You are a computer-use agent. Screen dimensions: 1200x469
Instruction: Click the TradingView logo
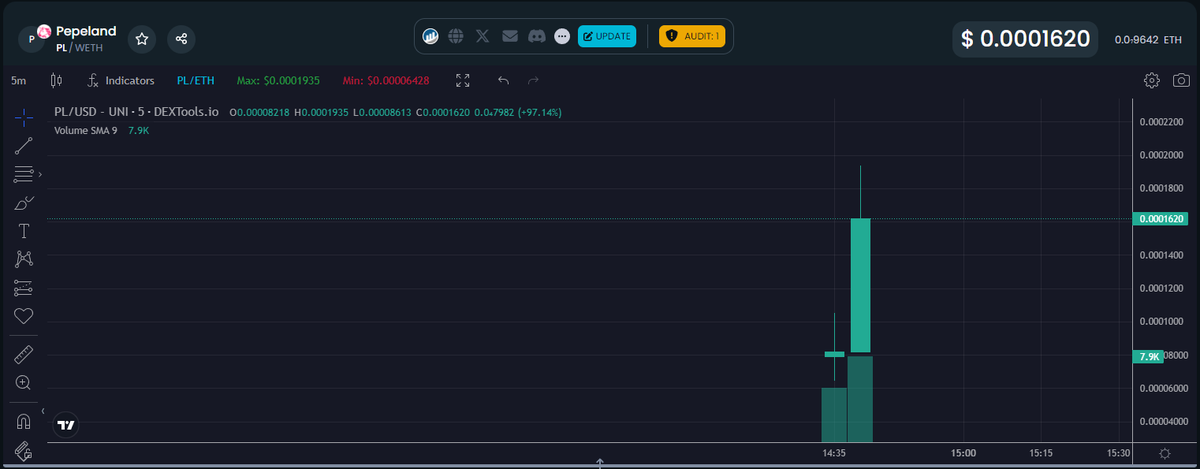[66, 425]
